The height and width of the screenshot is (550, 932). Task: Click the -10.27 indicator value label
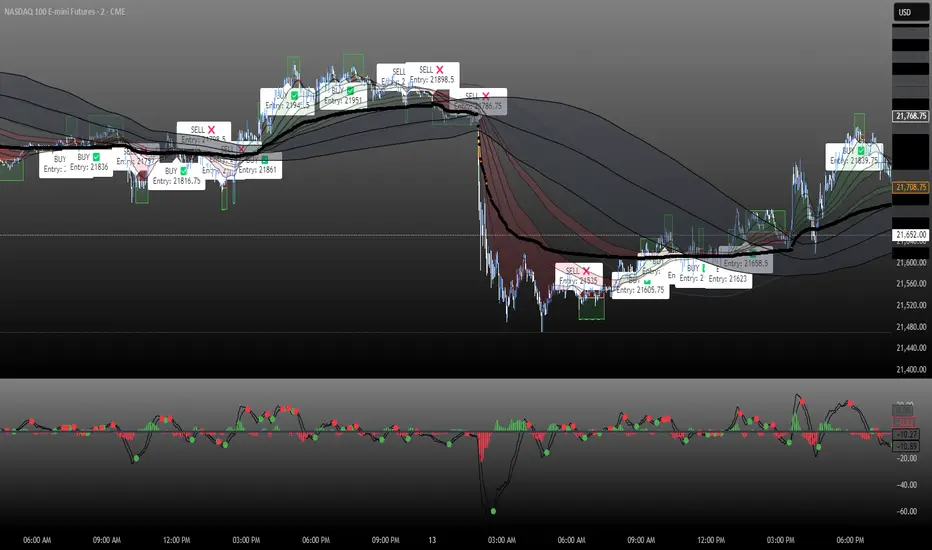(x=906, y=435)
